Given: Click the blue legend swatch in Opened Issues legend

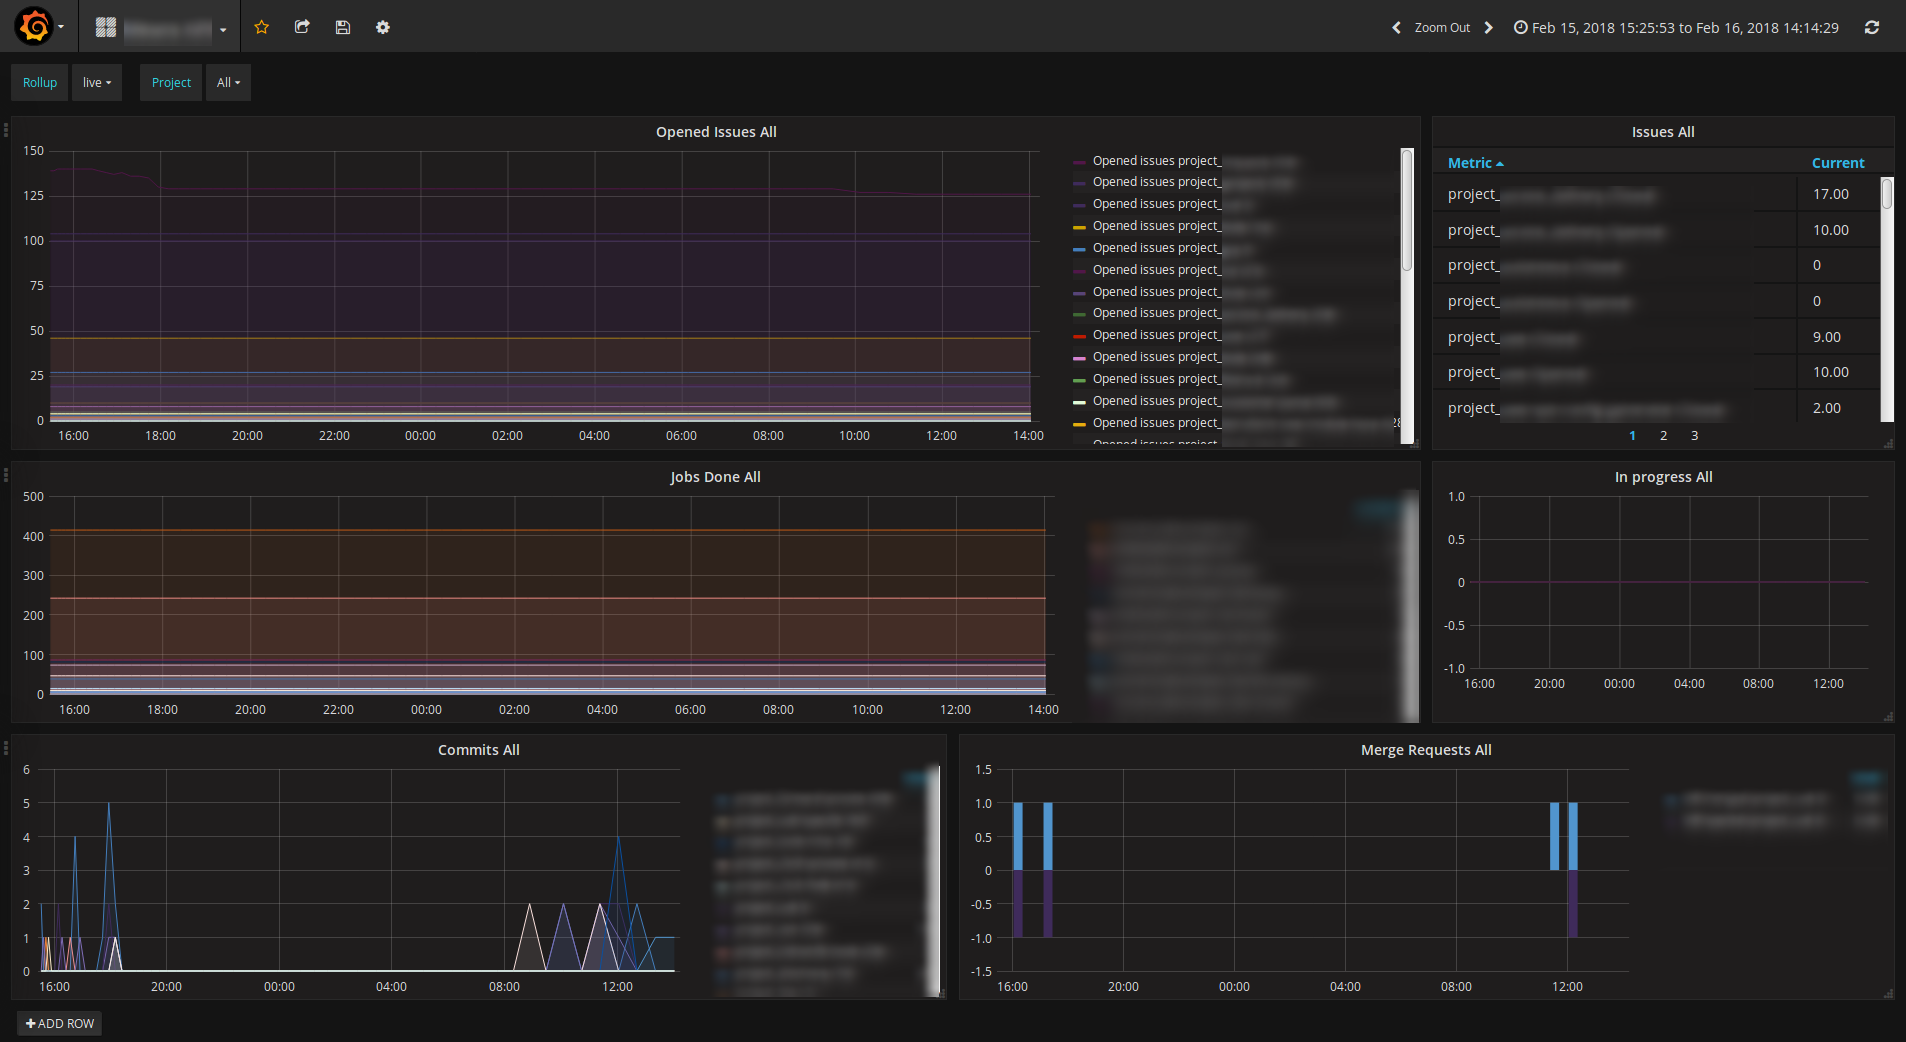Looking at the screenshot, I should click(x=1080, y=249).
